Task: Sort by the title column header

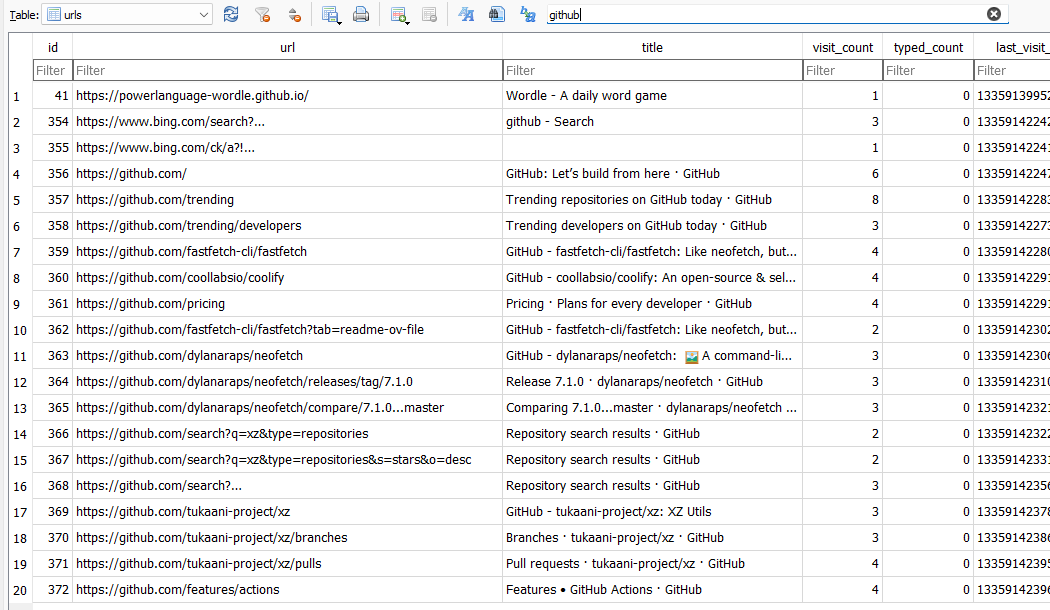Action: pyautogui.click(x=652, y=47)
